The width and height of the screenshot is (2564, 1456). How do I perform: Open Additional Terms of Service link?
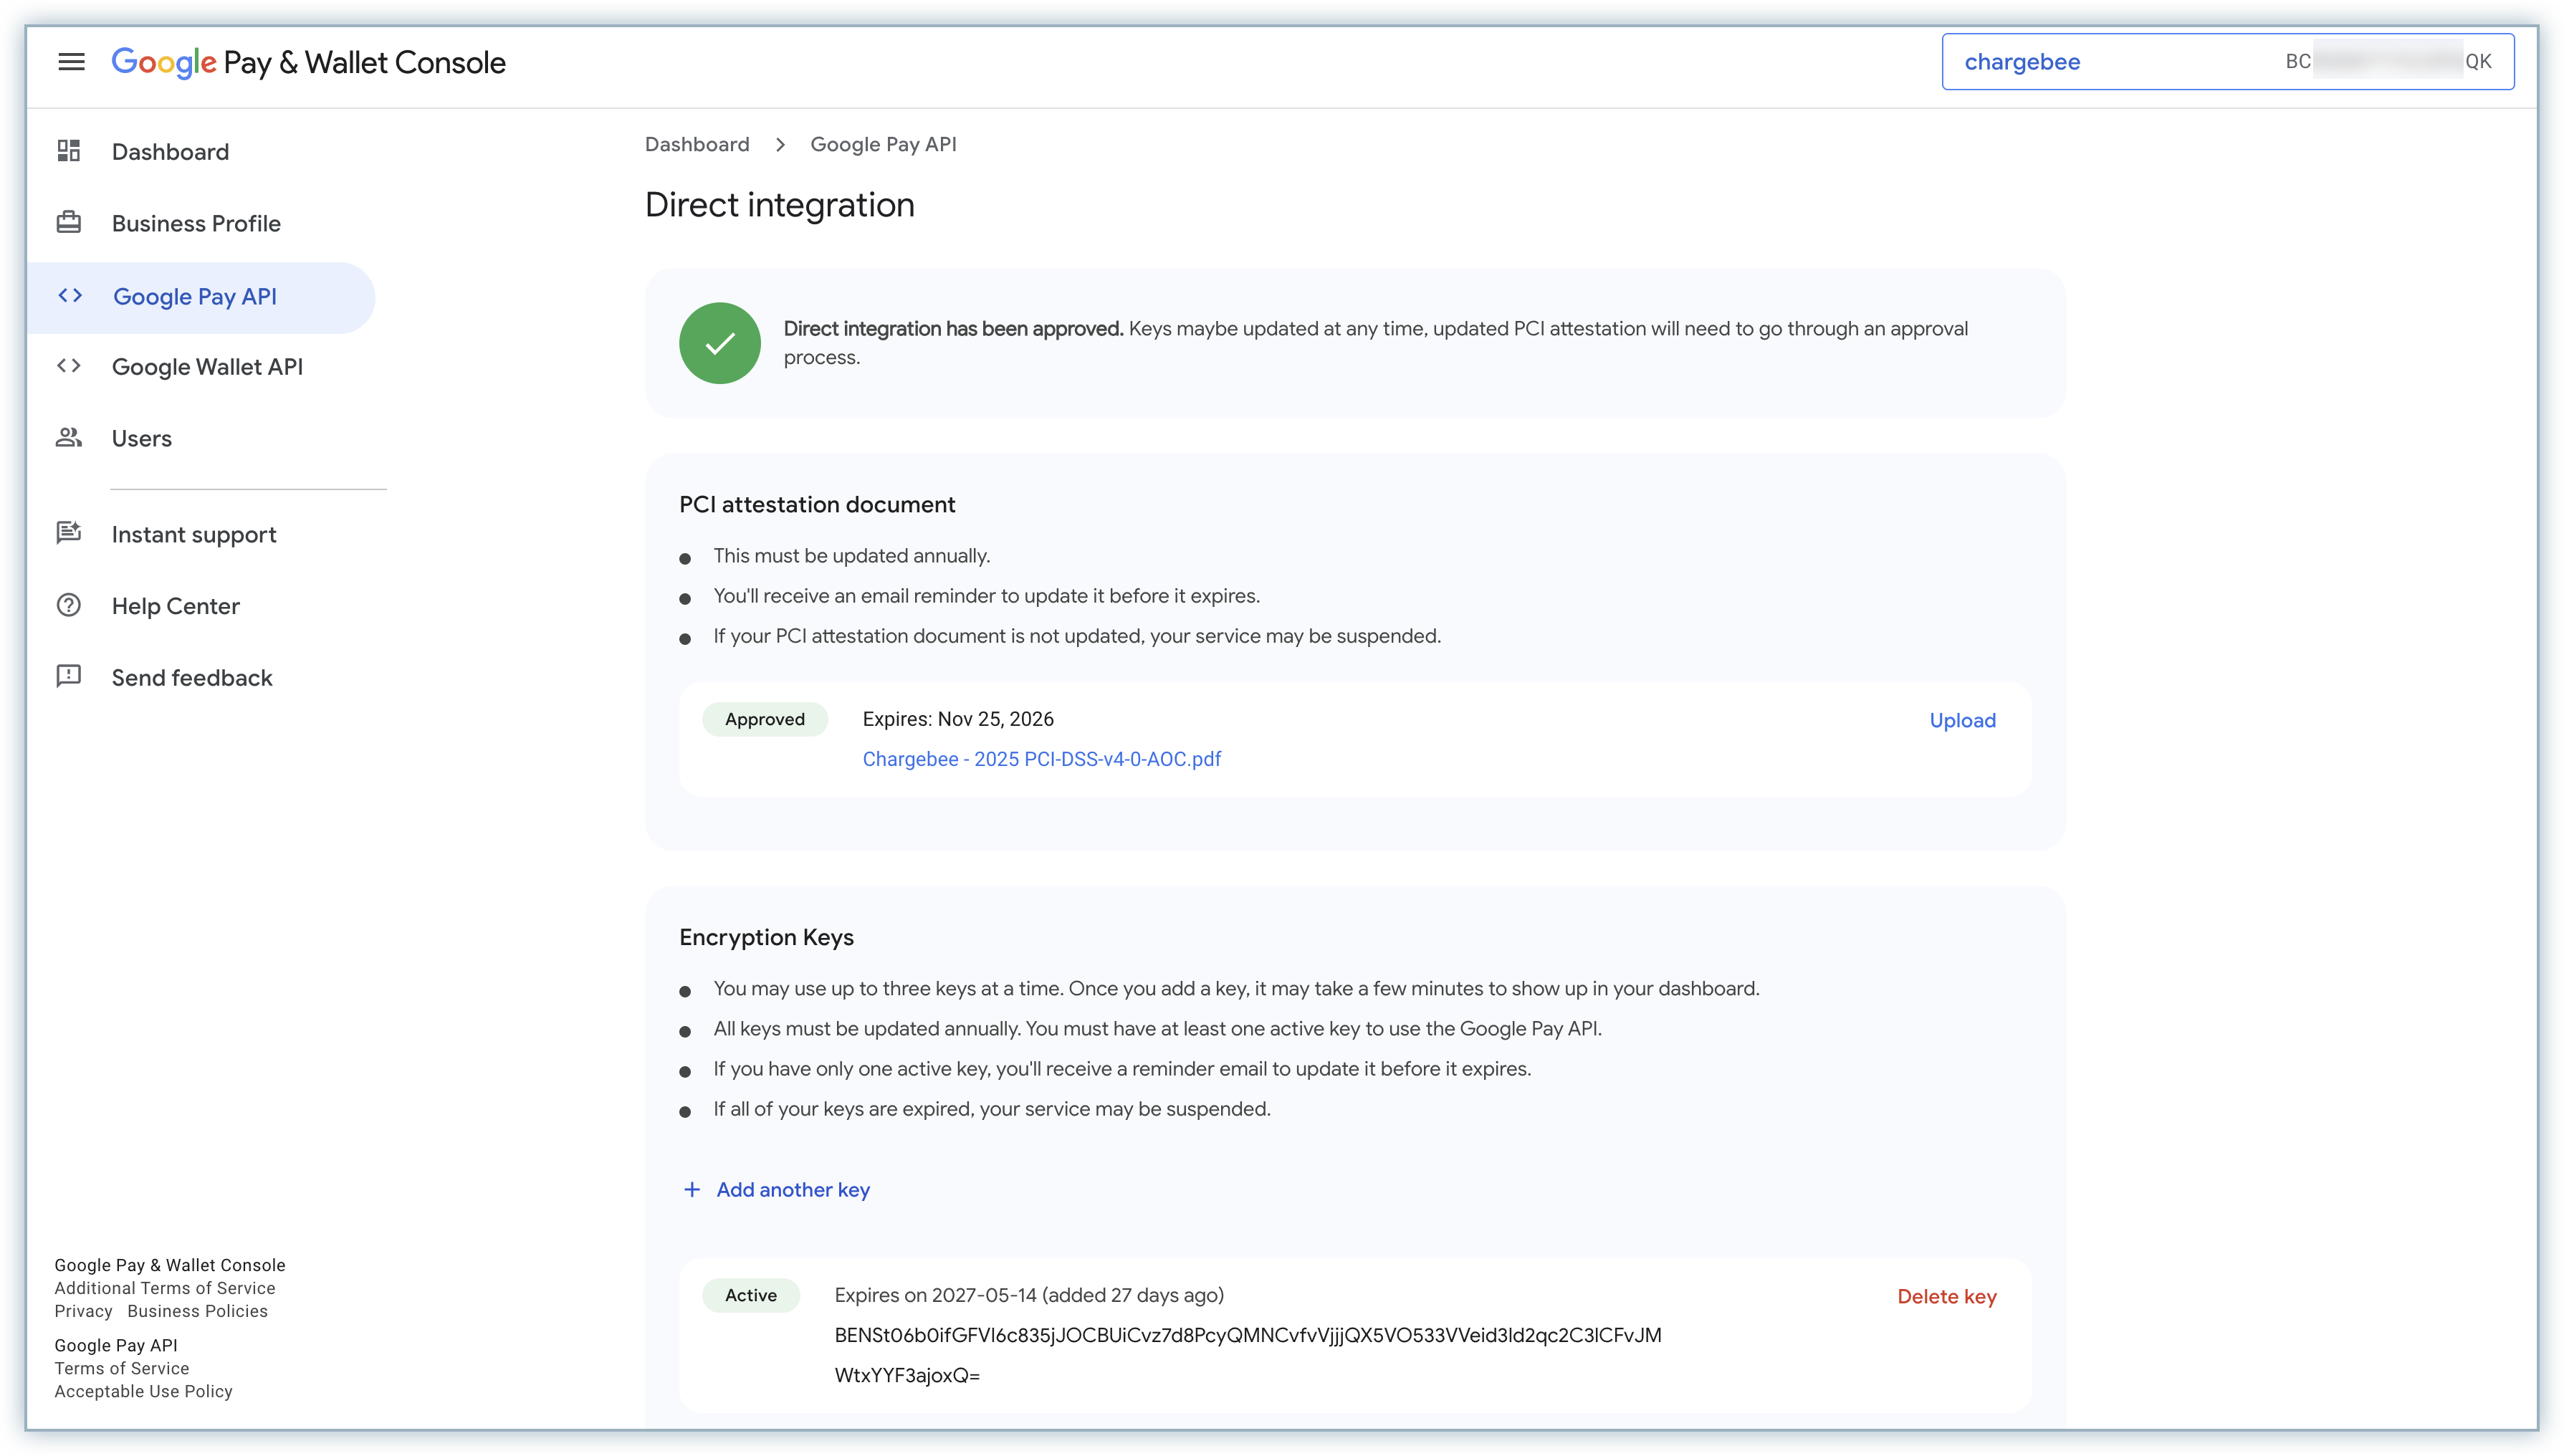coord(165,1288)
